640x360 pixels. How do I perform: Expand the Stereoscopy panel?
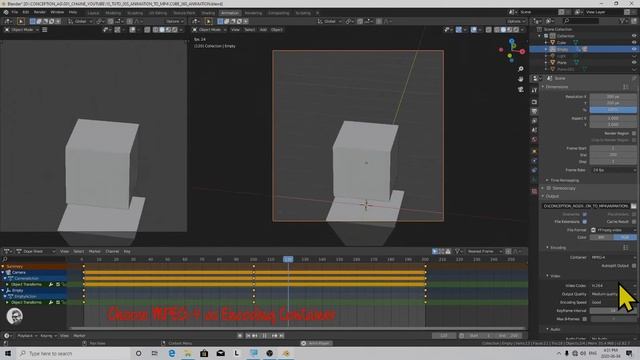(x=543, y=188)
